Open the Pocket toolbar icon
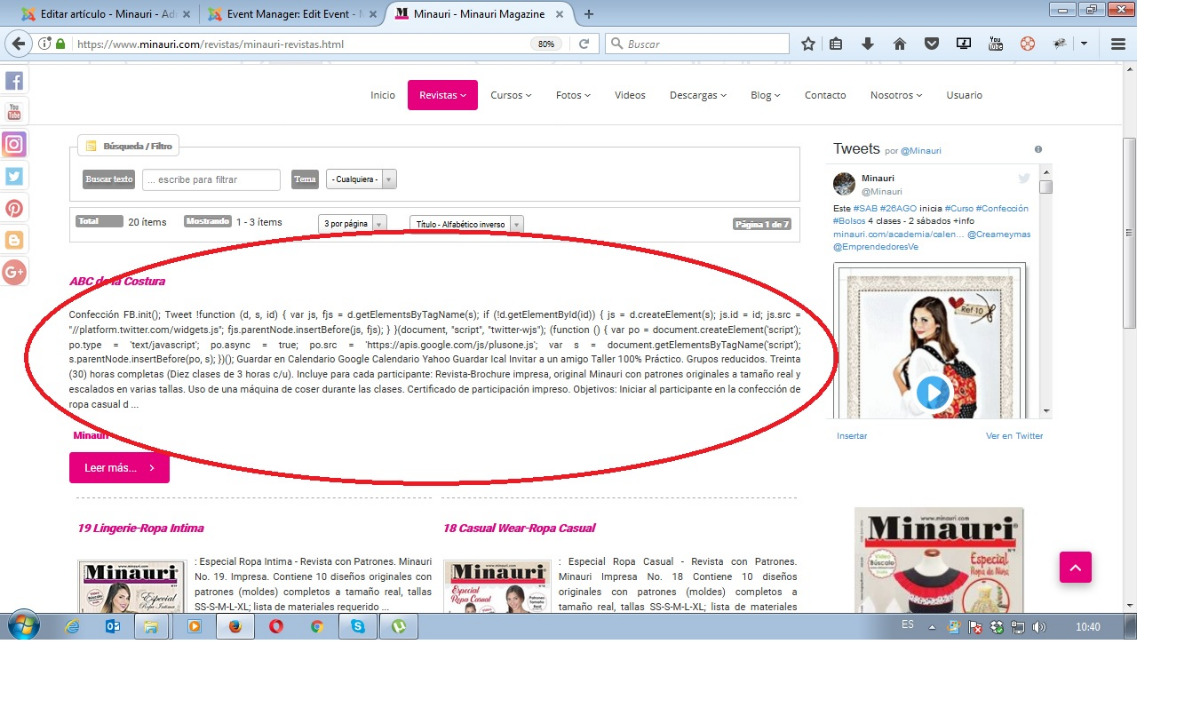This screenshot has width=1200, height=716. pyautogui.click(x=931, y=44)
